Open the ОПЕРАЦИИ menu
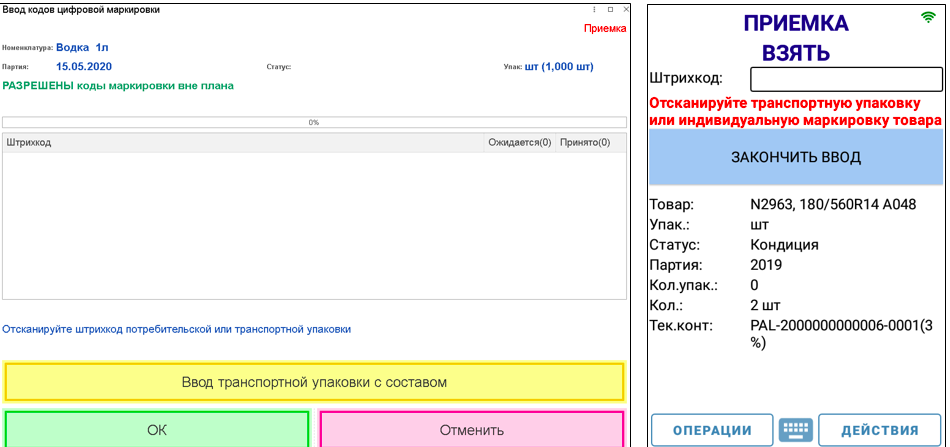The image size is (950, 447). coord(712,430)
